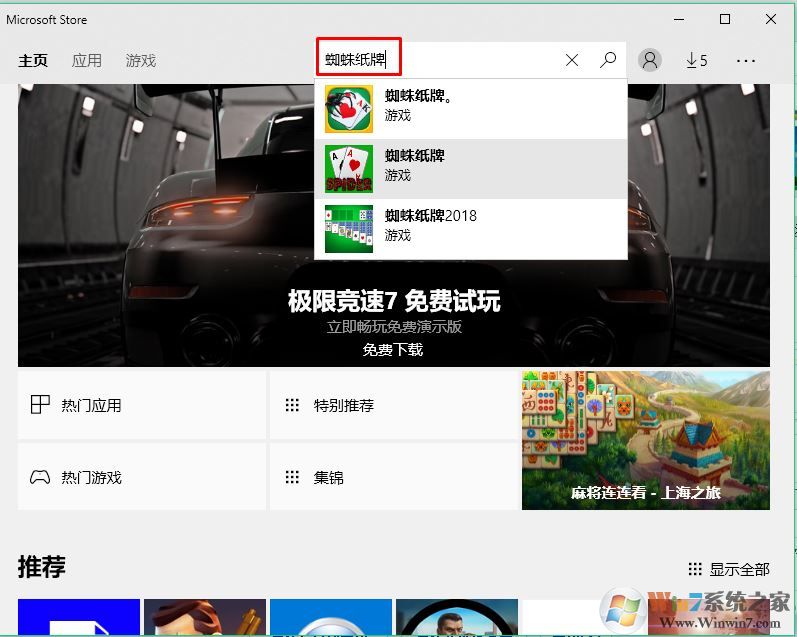Minimize the Microsoft Store window
Viewport: 797px width, 637px height.
679,19
